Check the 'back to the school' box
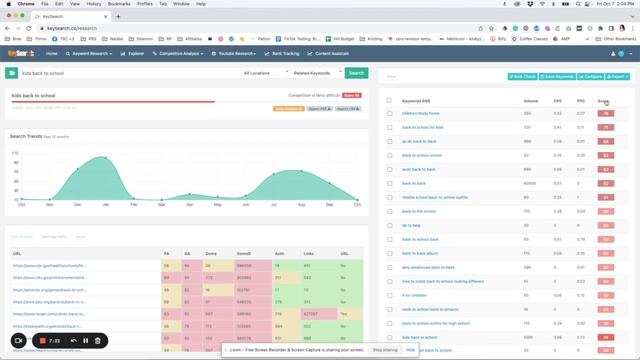640x360 pixels. click(x=389, y=211)
